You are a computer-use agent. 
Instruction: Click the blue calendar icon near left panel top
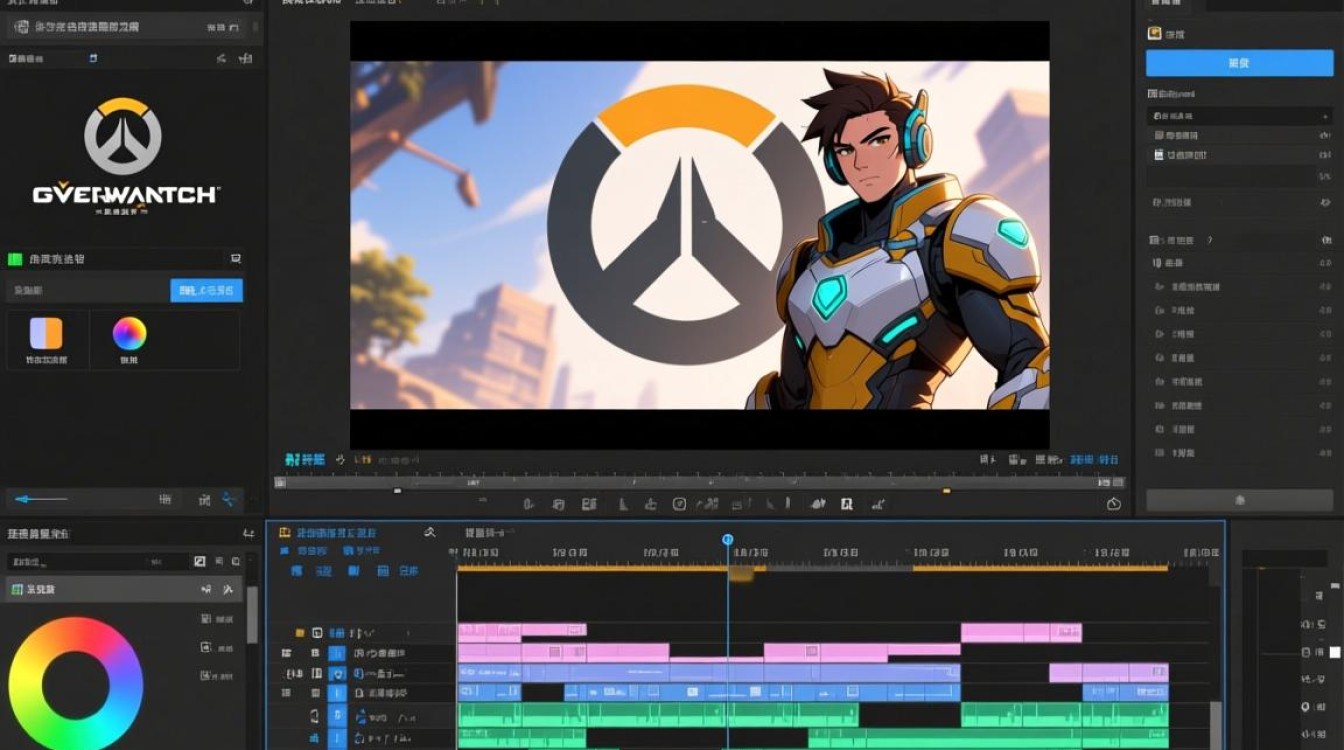93,59
